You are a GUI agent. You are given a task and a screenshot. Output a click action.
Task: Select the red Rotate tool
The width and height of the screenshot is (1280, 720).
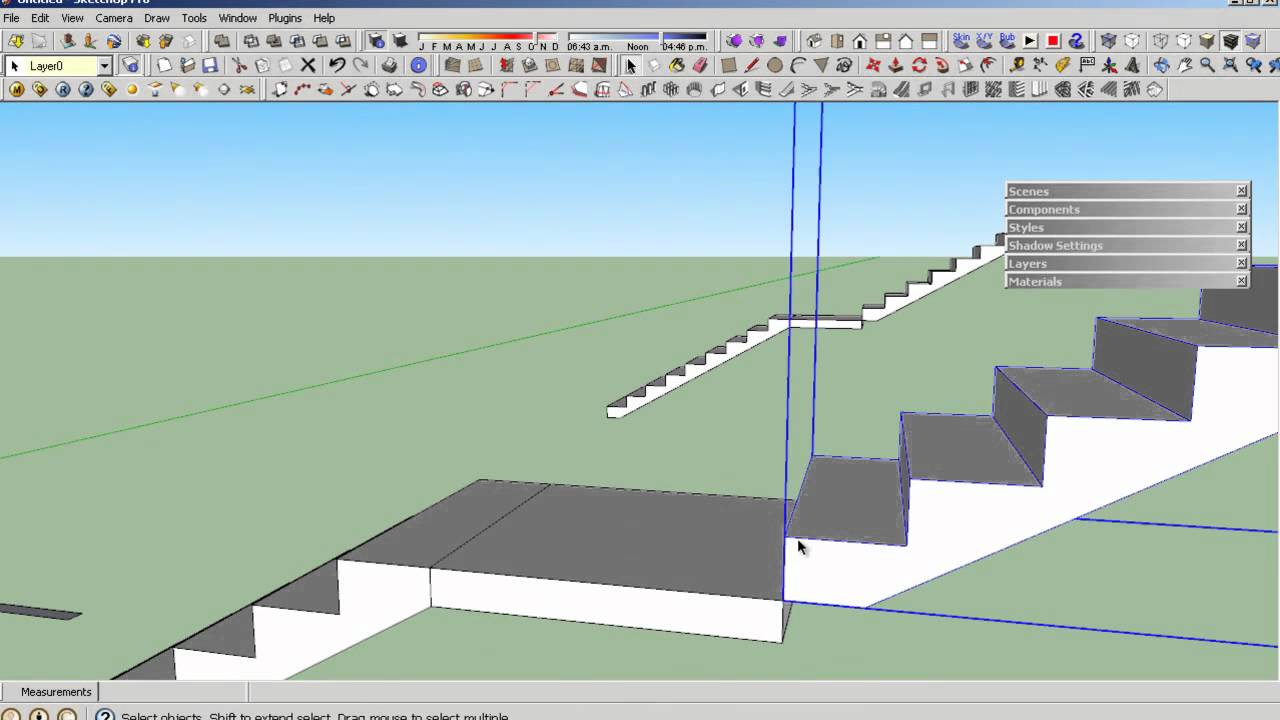[x=919, y=66]
